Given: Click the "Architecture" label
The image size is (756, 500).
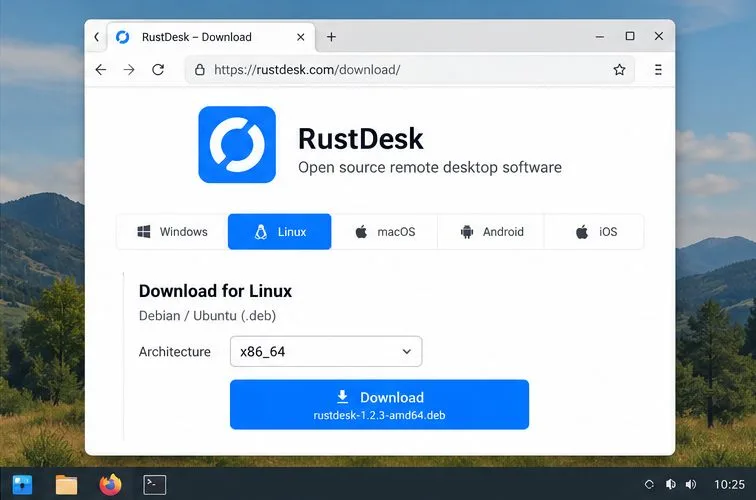Looking at the screenshot, I should coord(175,352).
